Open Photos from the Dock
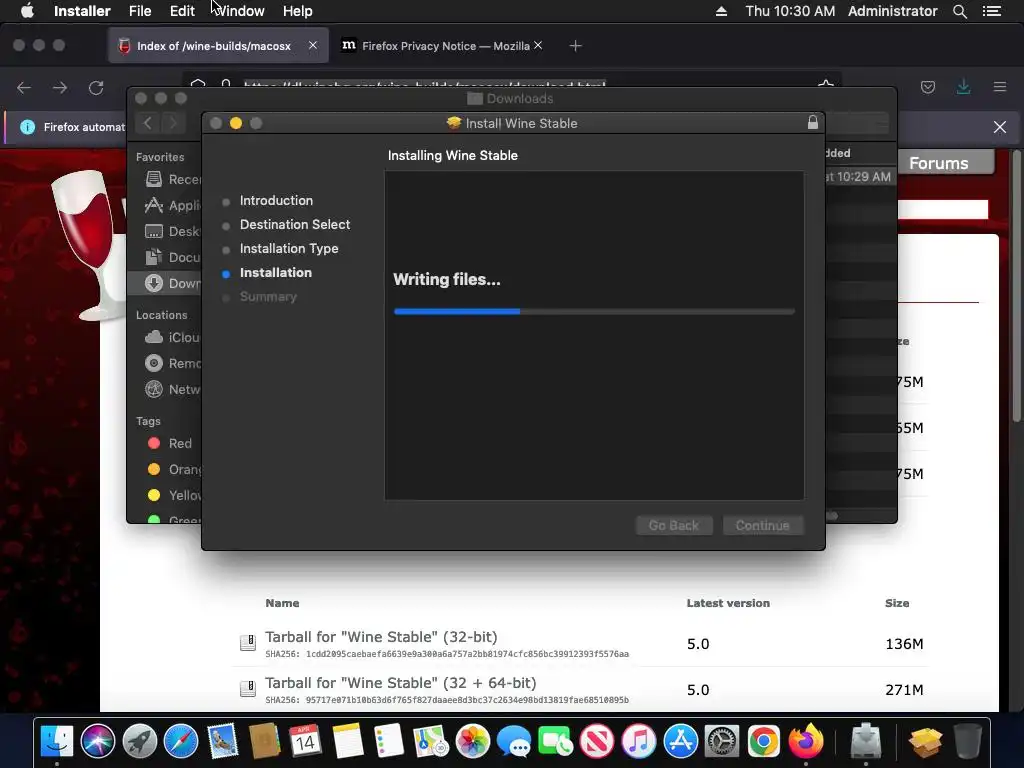The height and width of the screenshot is (768, 1024). 472,741
